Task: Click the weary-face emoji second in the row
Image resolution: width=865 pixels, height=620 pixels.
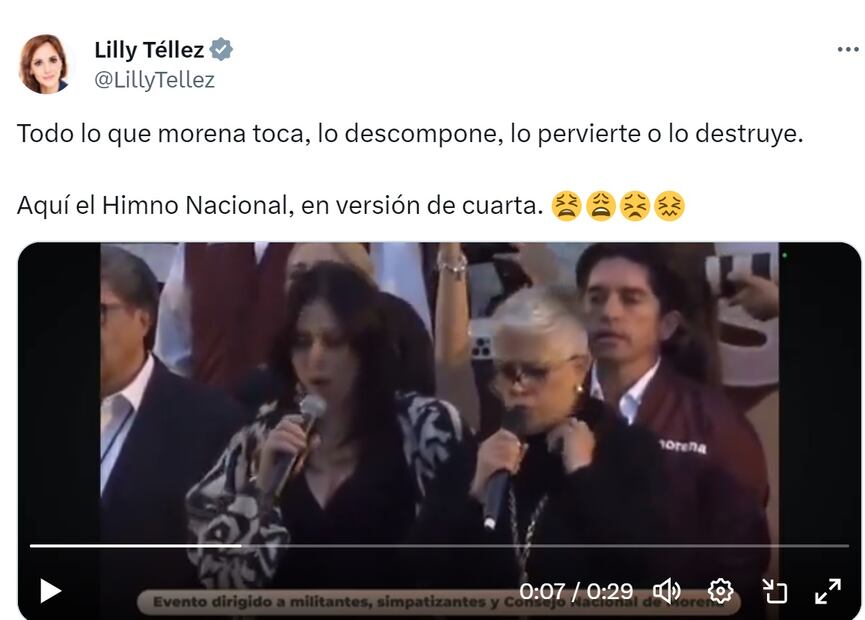Action: click(x=601, y=206)
